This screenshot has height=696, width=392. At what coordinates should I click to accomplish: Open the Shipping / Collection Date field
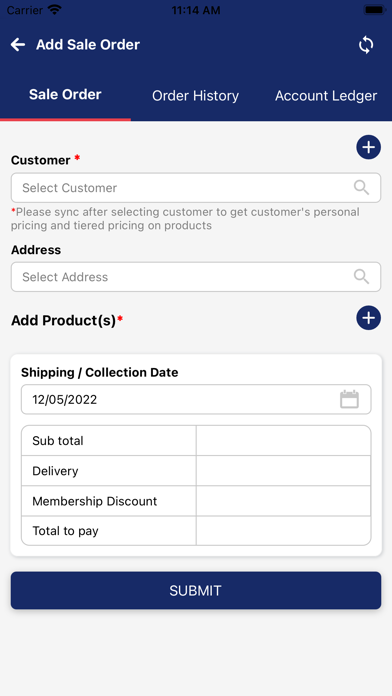[196, 399]
